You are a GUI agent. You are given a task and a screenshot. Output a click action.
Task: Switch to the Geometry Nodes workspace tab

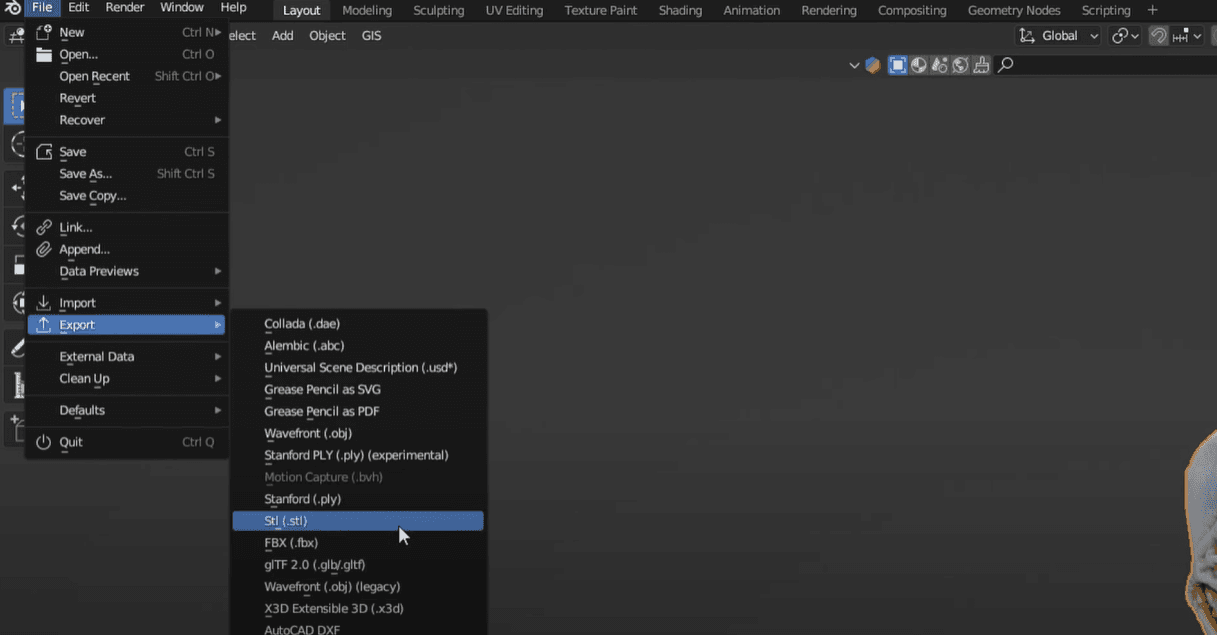coord(1014,10)
